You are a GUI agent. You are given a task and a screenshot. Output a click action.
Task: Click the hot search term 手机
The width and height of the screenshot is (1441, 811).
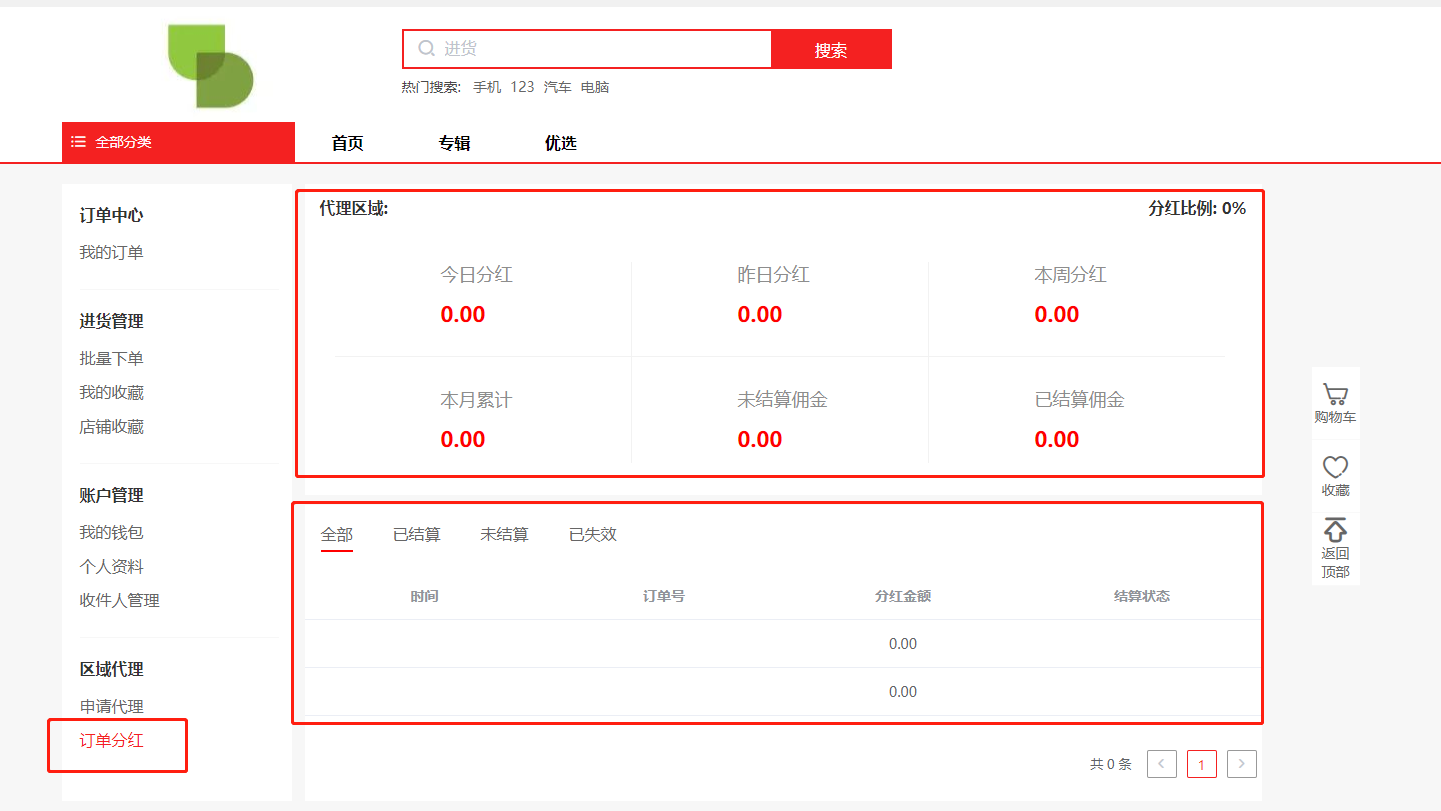487,87
